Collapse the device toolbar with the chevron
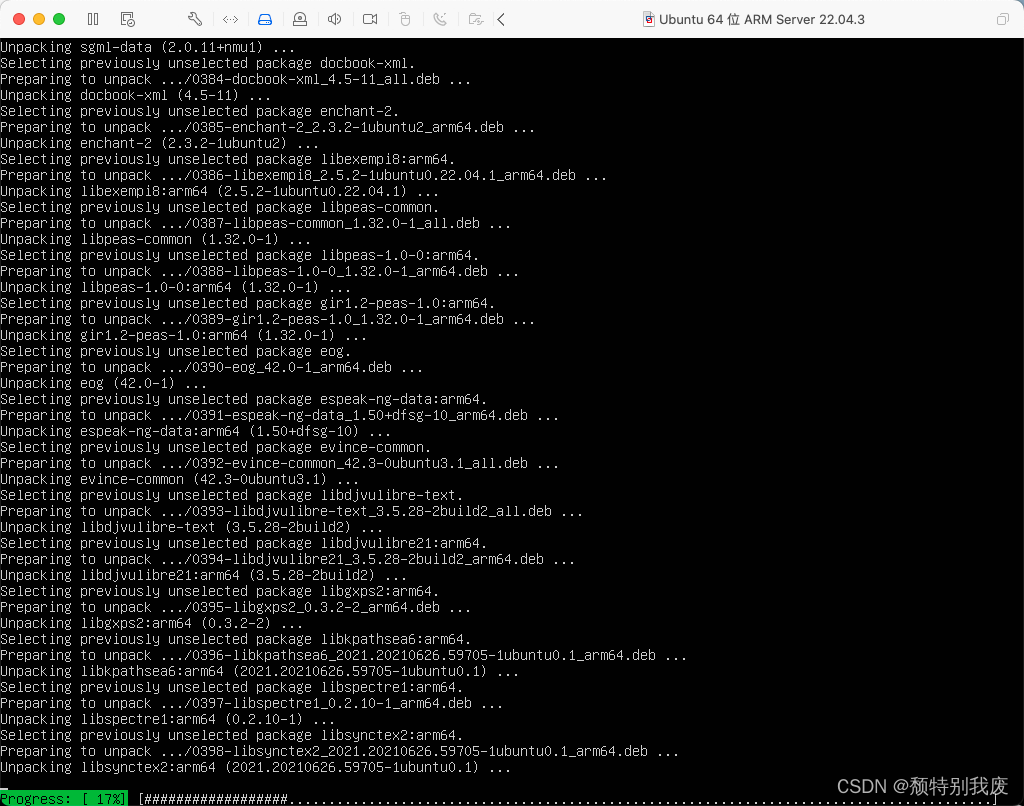This screenshot has width=1024, height=806. point(501,20)
